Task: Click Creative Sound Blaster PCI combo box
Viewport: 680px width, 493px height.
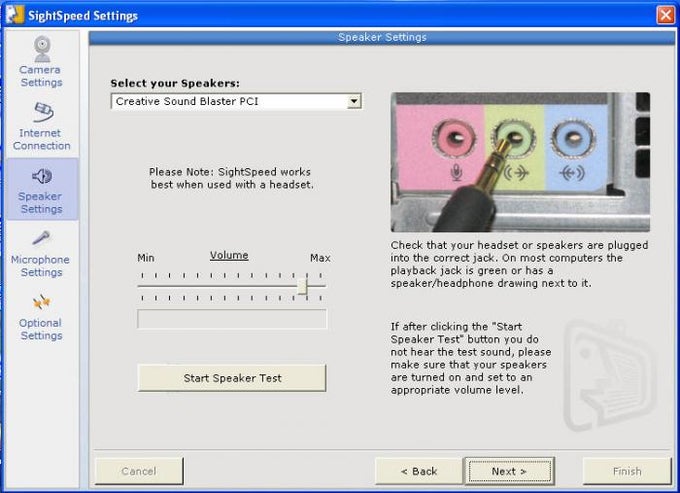Action: (236, 101)
